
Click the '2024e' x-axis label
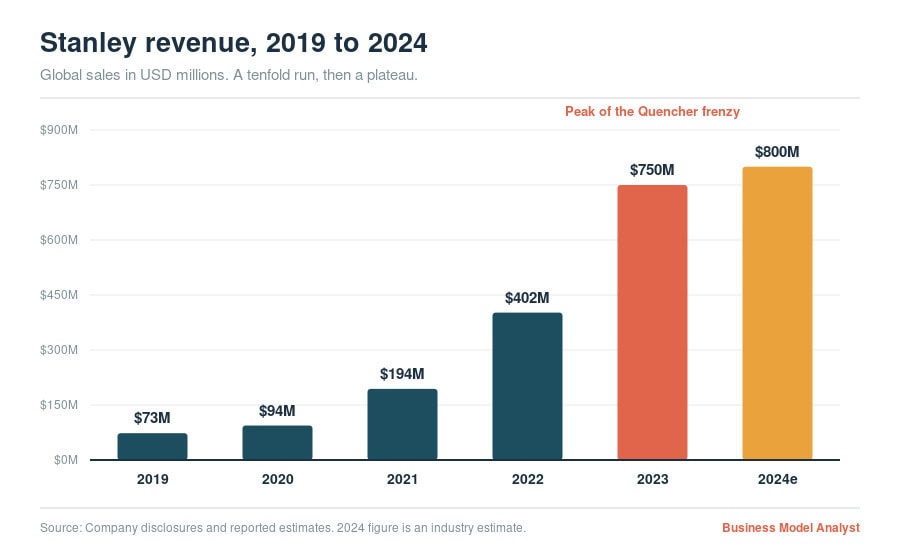(x=777, y=479)
